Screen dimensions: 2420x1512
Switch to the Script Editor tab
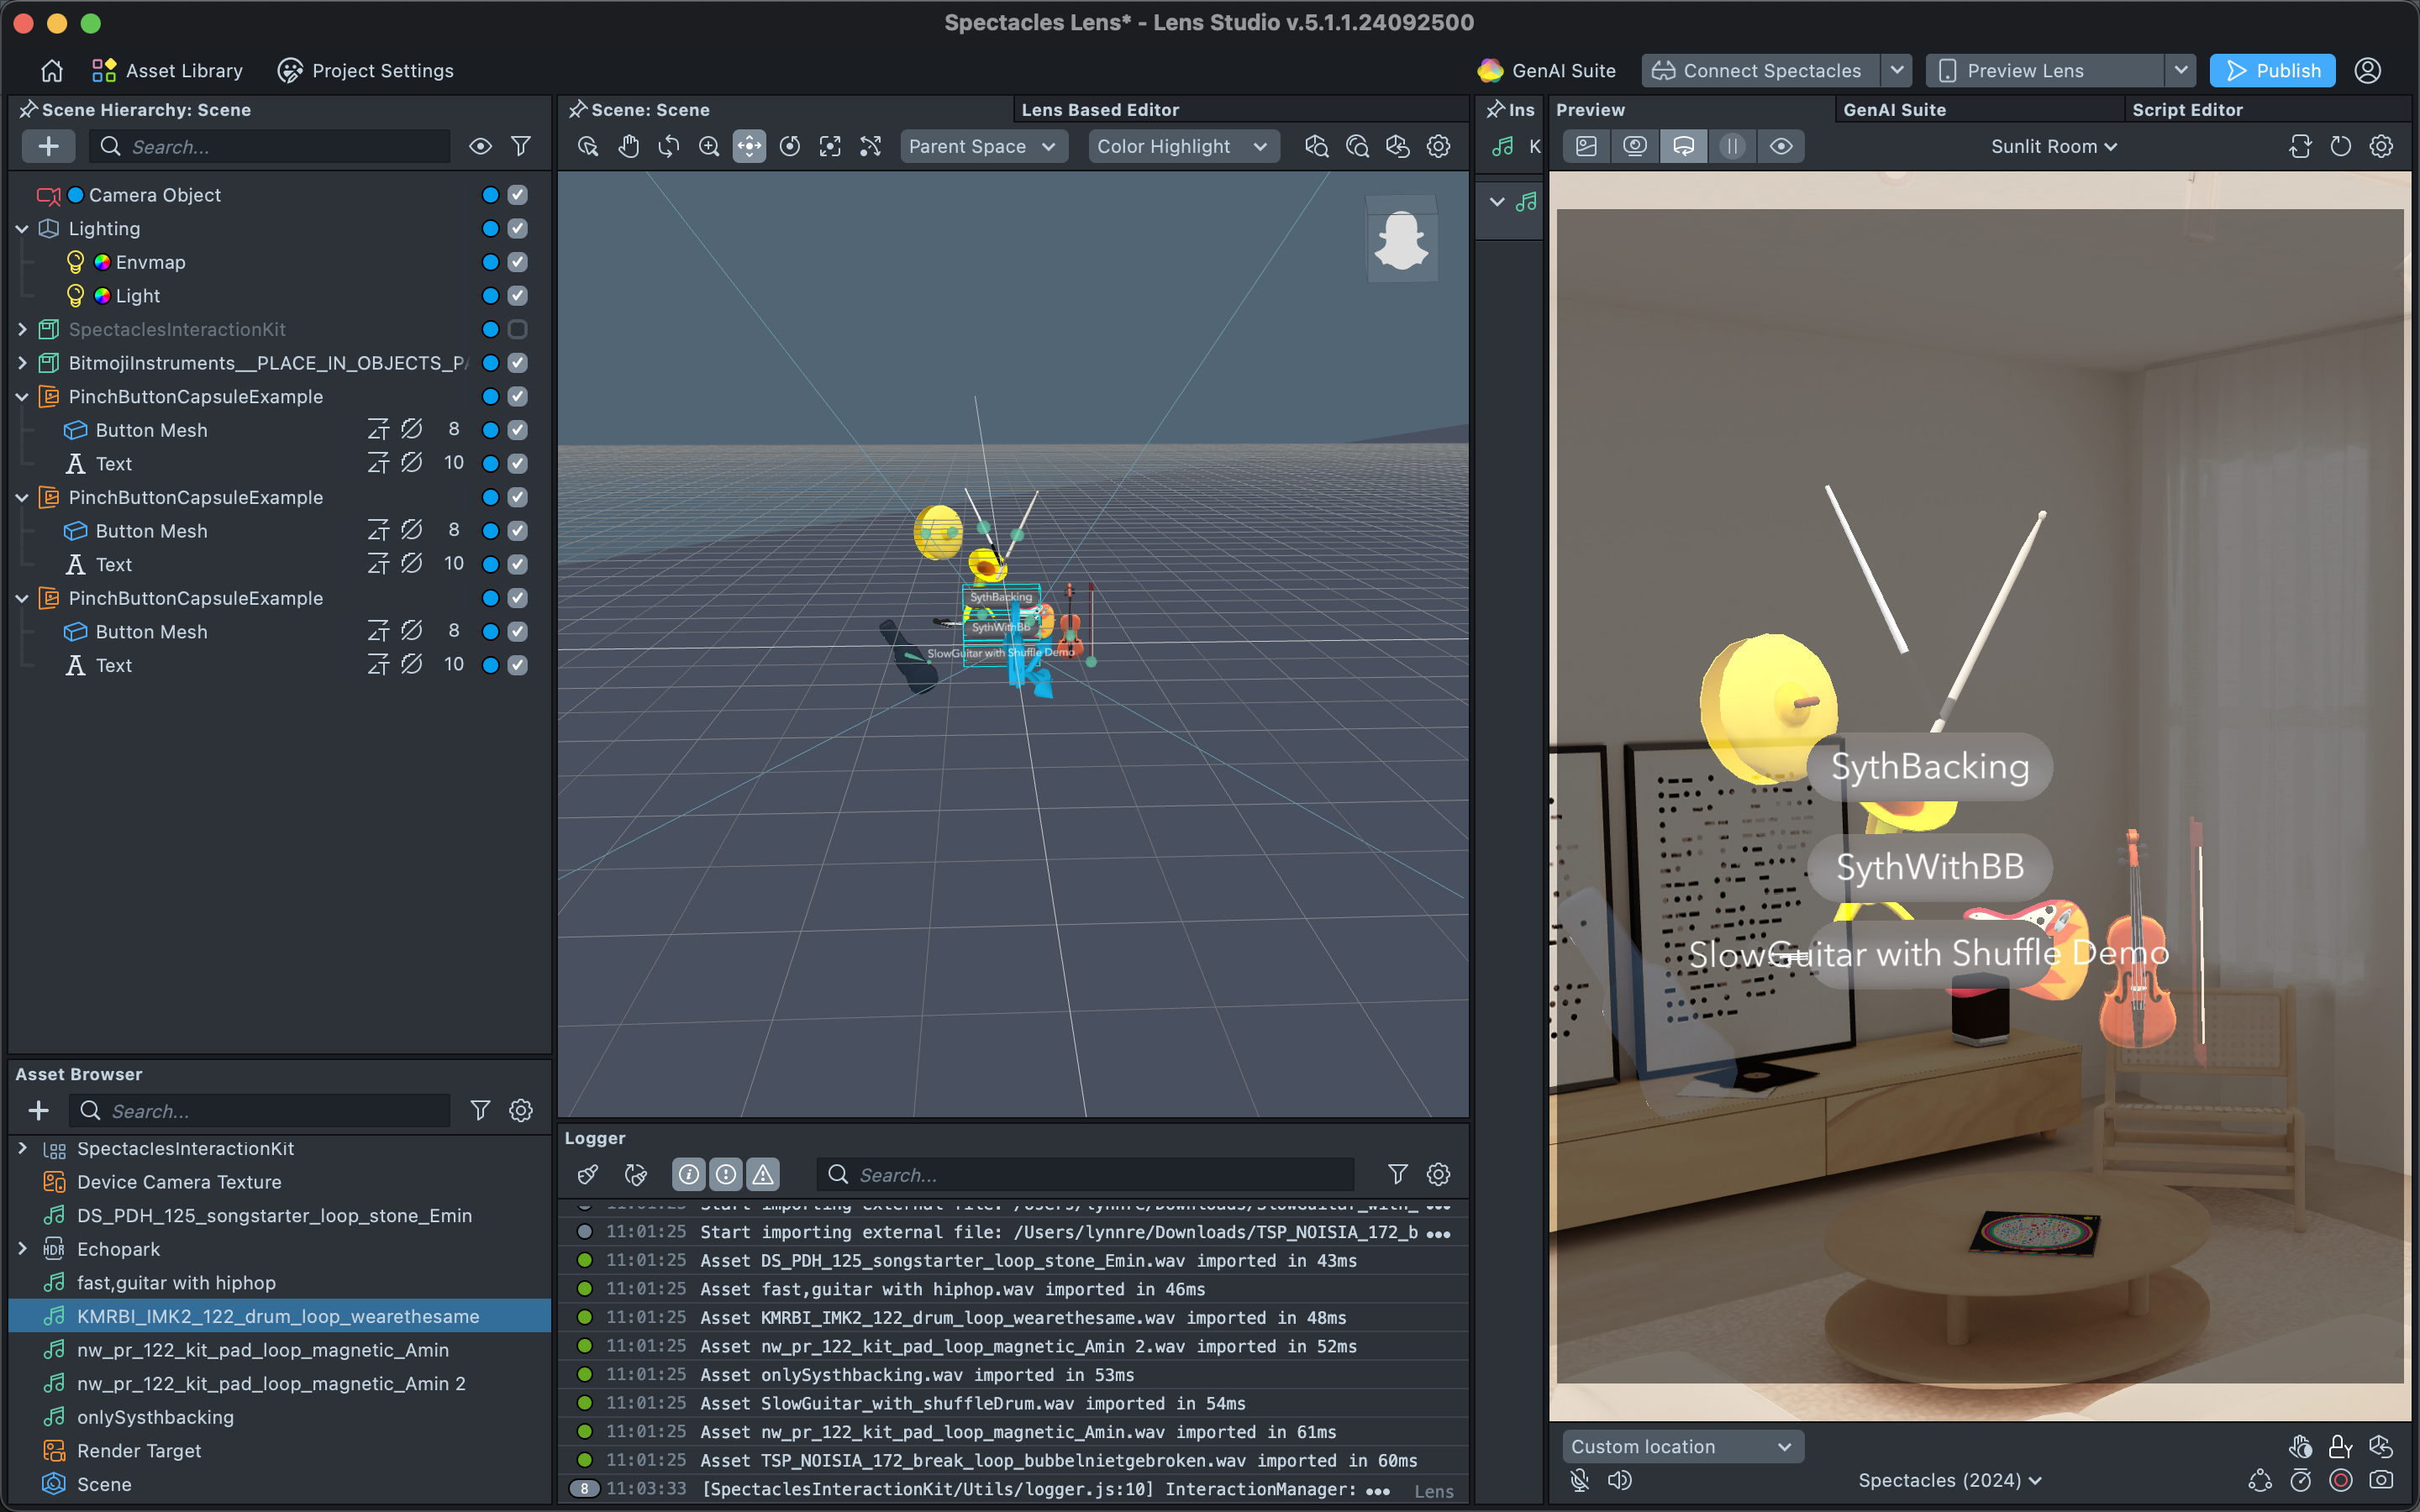2186,110
